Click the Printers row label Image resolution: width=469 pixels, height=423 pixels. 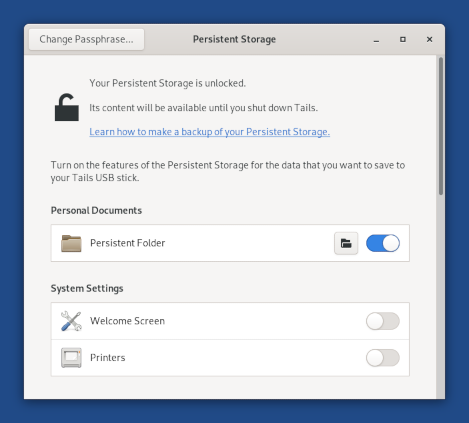[x=108, y=358]
